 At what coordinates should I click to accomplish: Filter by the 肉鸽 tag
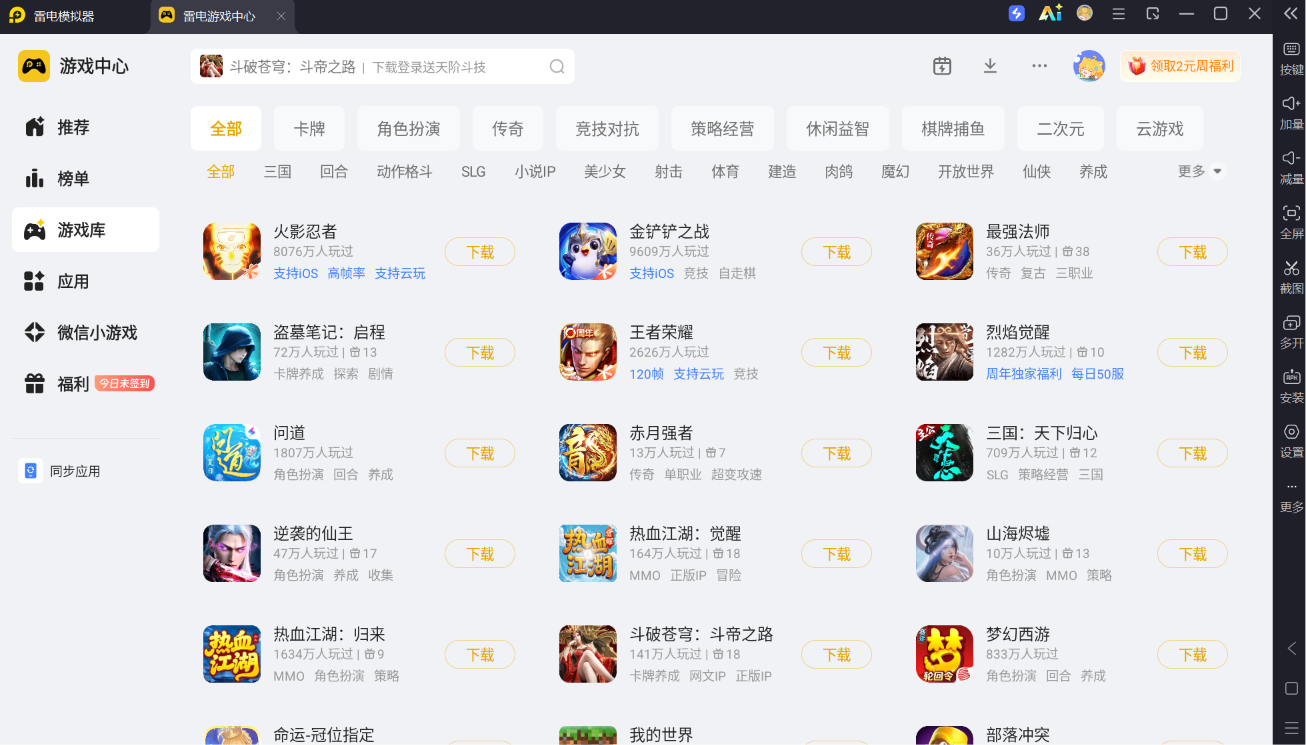pos(839,172)
